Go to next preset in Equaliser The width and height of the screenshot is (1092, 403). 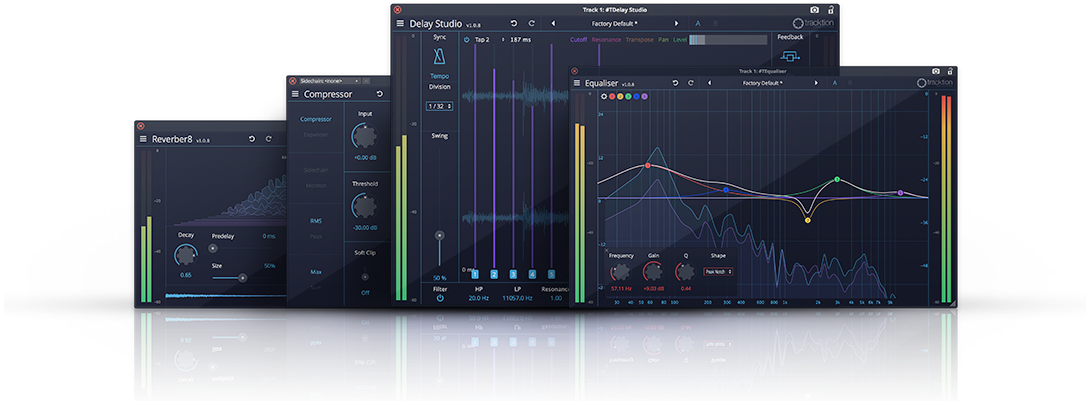tap(816, 83)
